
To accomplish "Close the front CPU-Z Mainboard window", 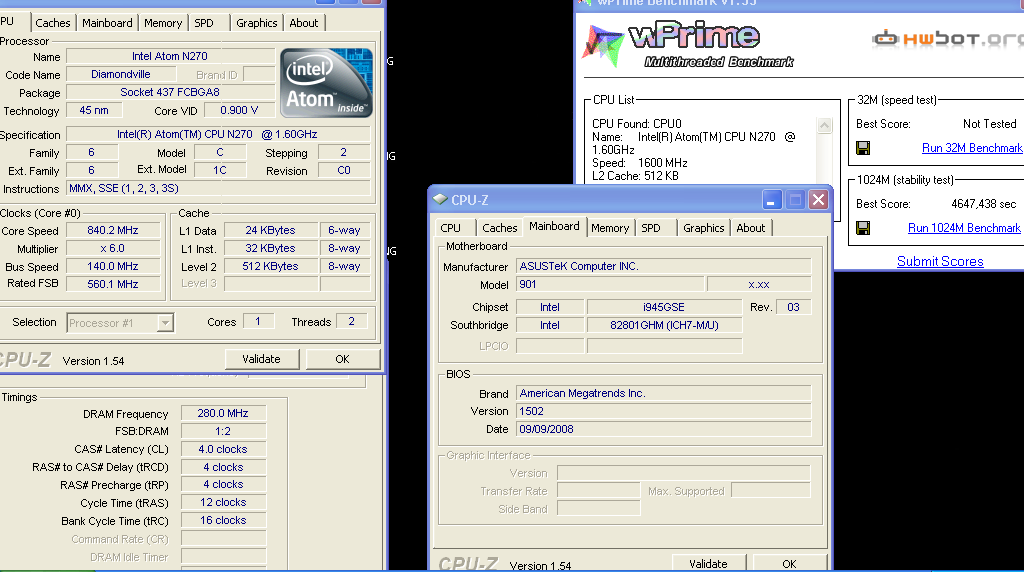I will pos(818,200).
